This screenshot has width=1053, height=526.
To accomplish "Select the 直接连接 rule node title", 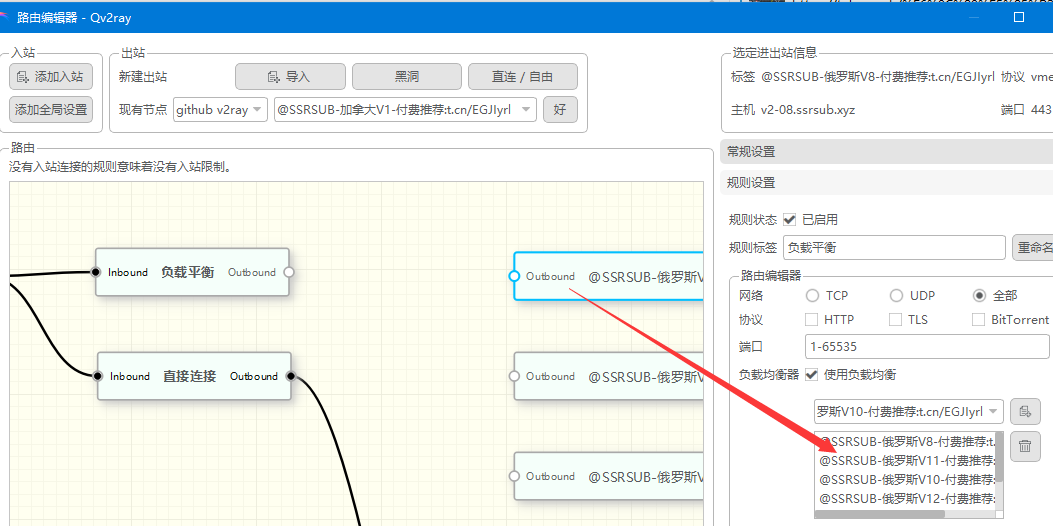I will (x=189, y=376).
